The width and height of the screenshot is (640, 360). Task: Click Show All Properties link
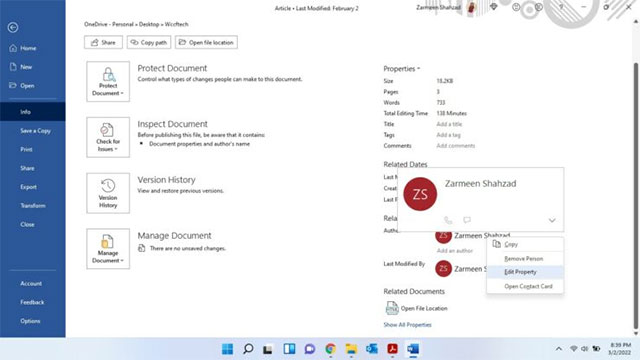tap(407, 325)
